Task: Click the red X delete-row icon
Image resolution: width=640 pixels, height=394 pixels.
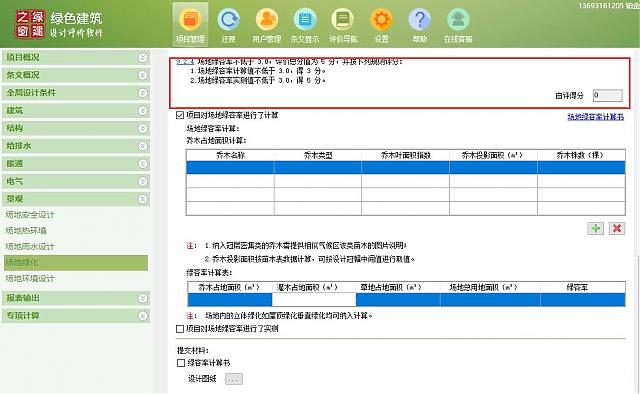Action: click(617, 228)
